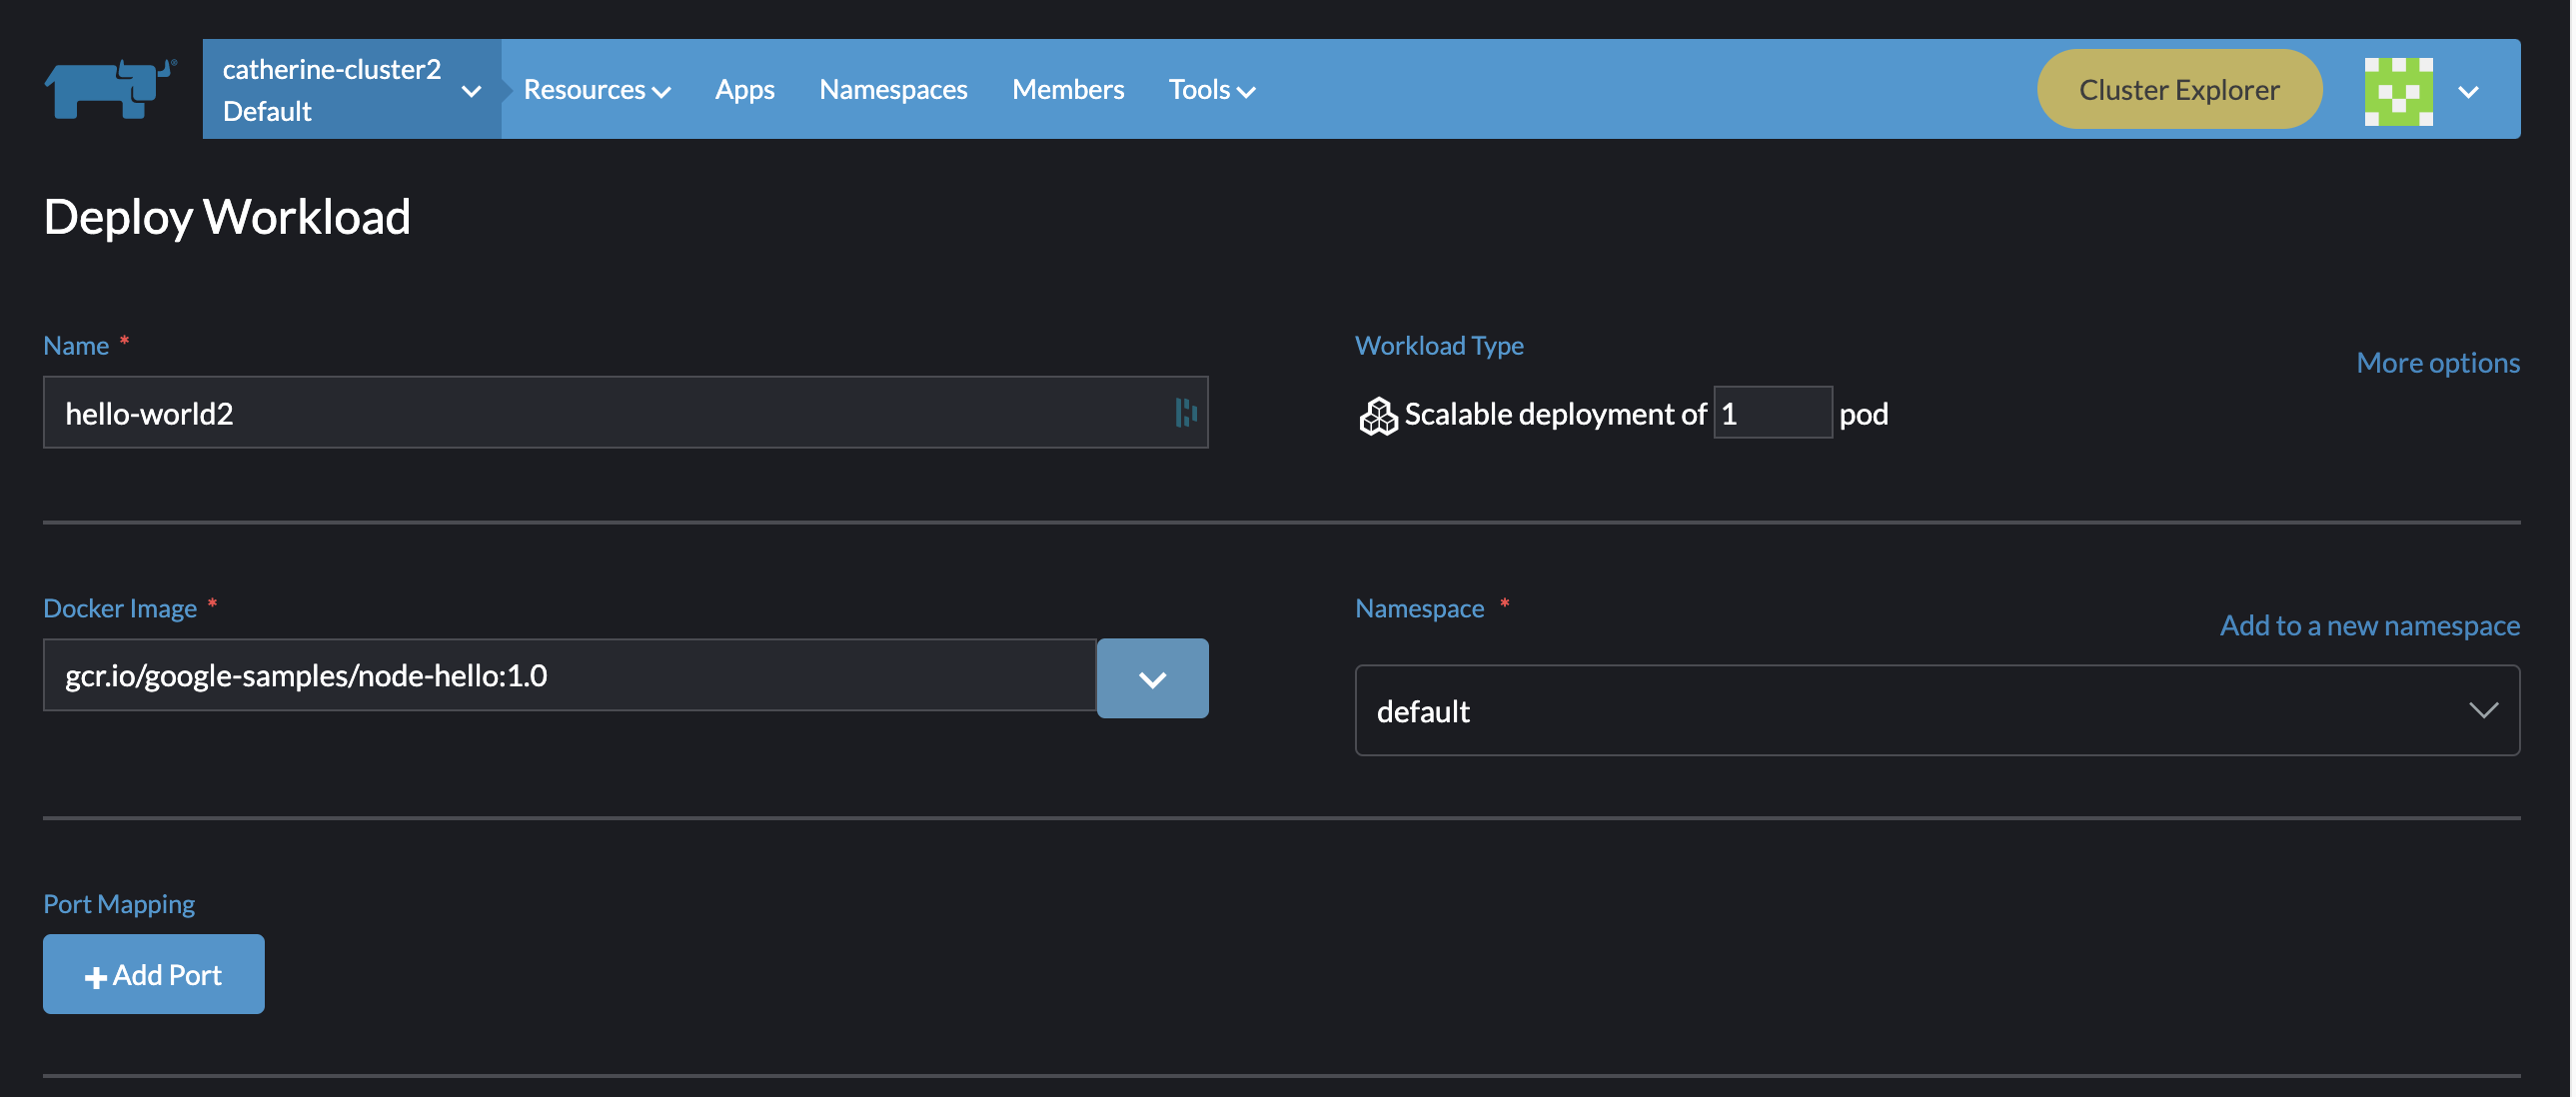Click the Cluster Explorer button
The width and height of the screenshot is (2576, 1097).
click(2179, 89)
